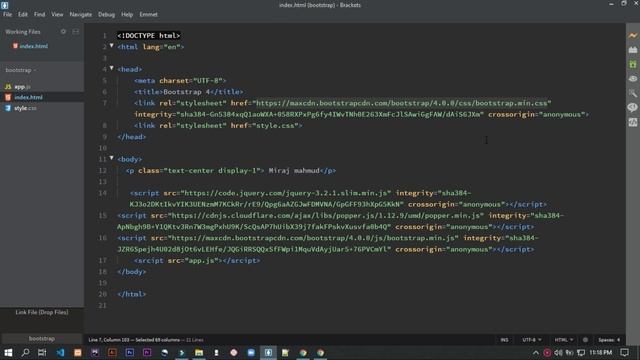This screenshot has width=640, height=360.
Task: Click the DOCTYPE html line in editor
Action: [149, 36]
